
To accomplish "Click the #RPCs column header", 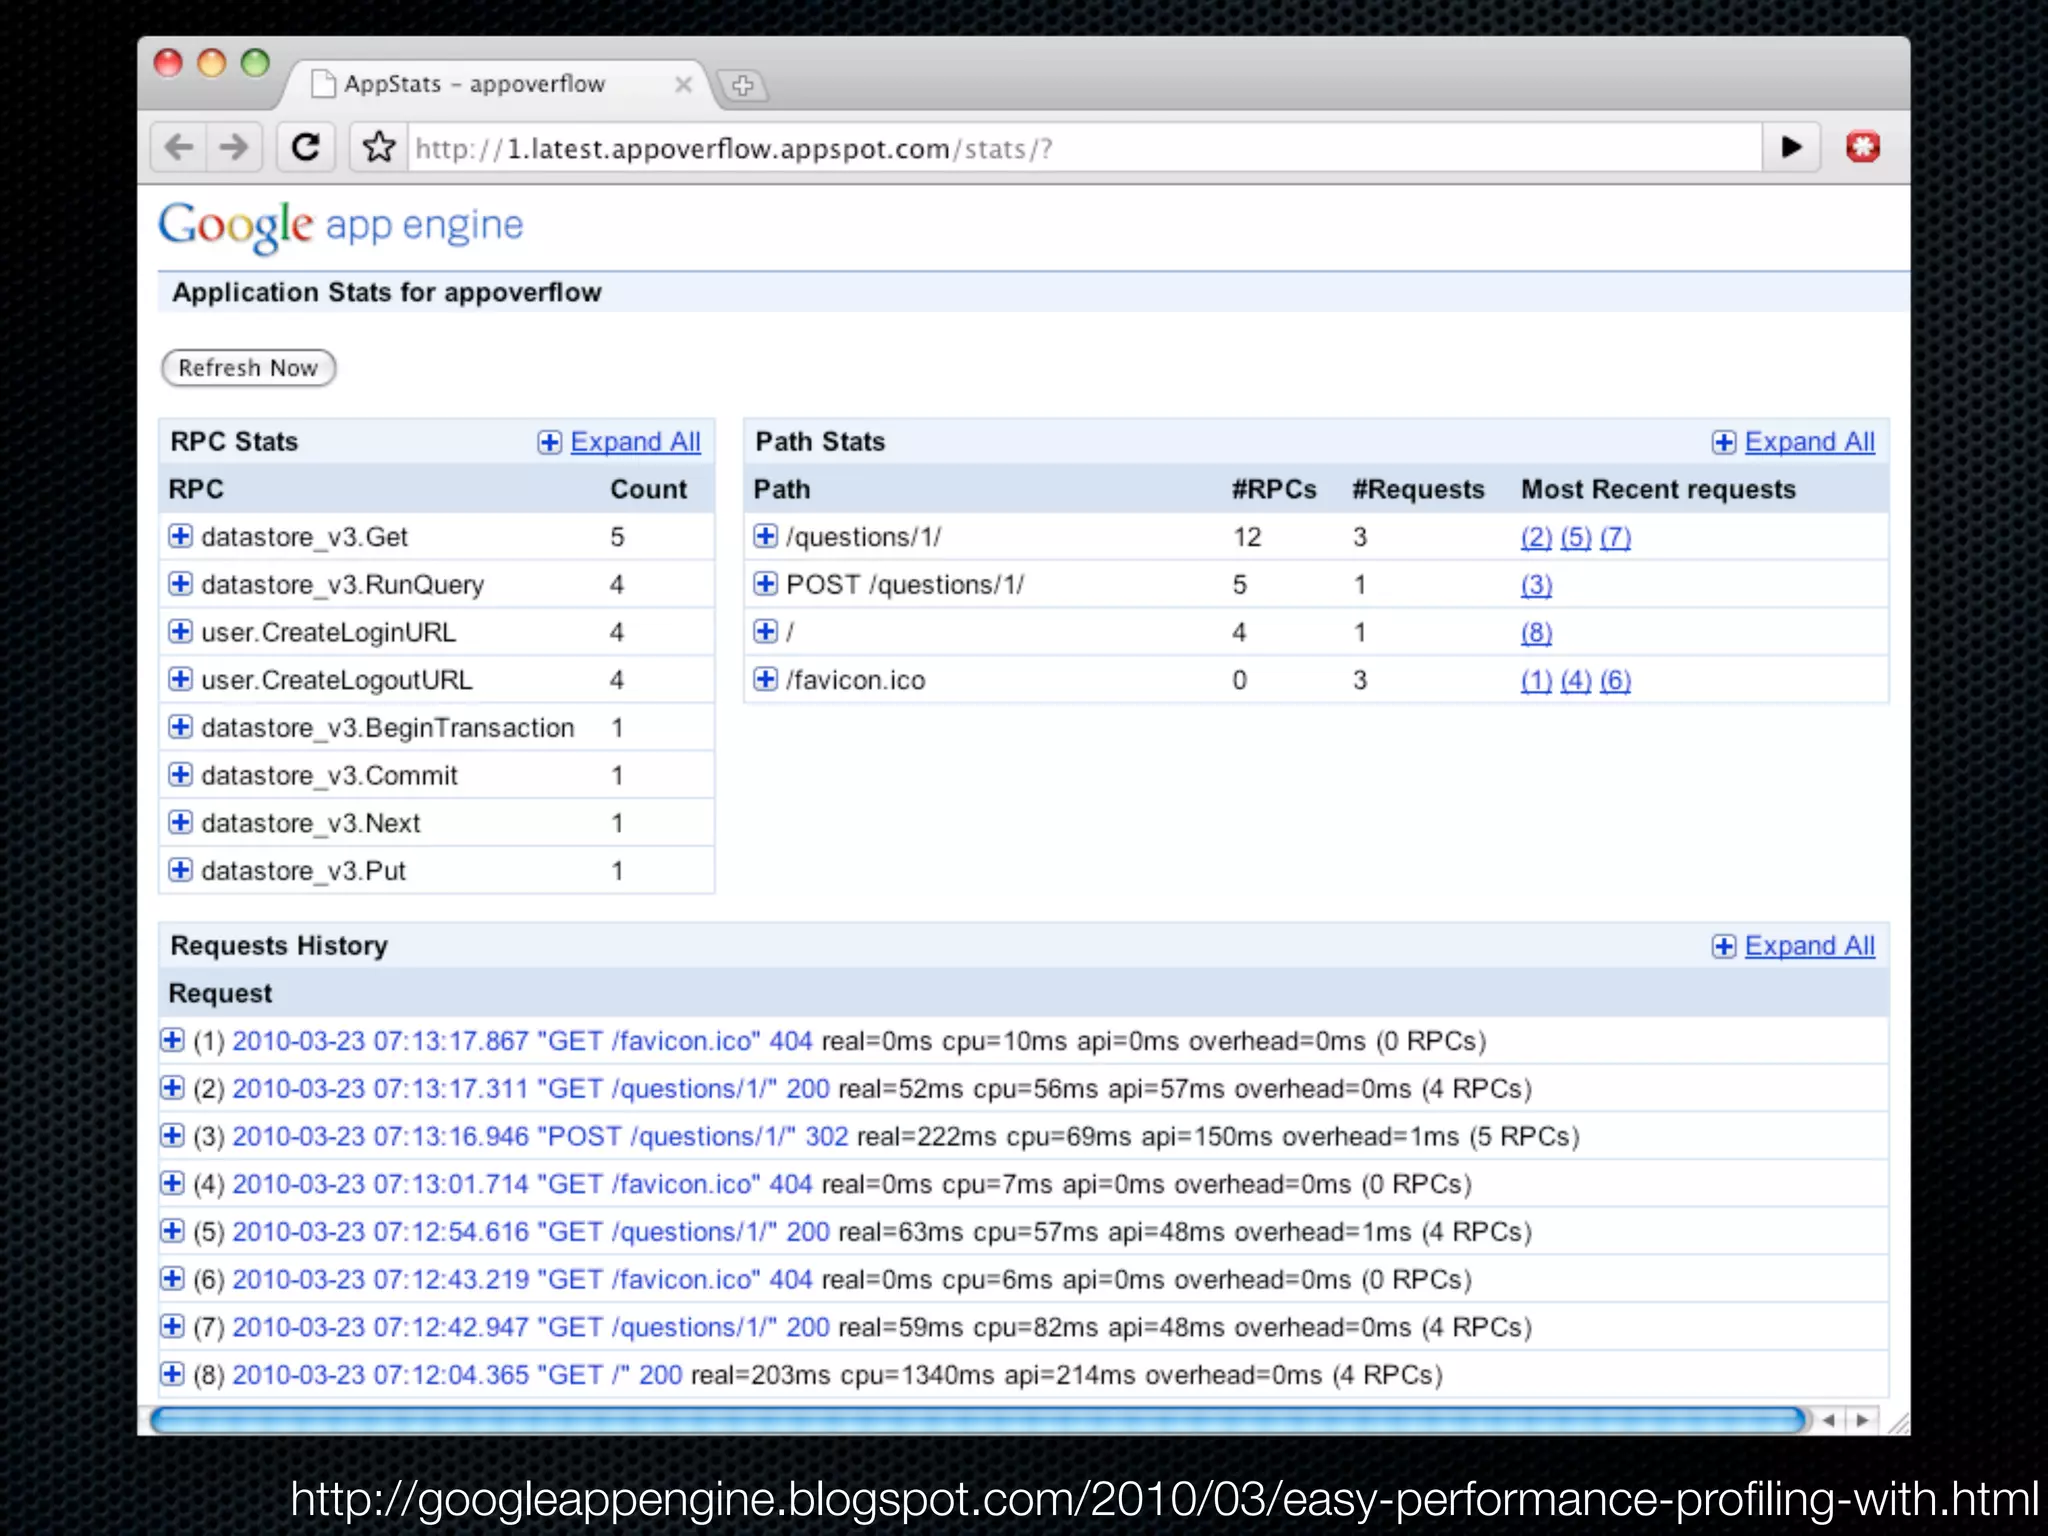I will [1274, 490].
